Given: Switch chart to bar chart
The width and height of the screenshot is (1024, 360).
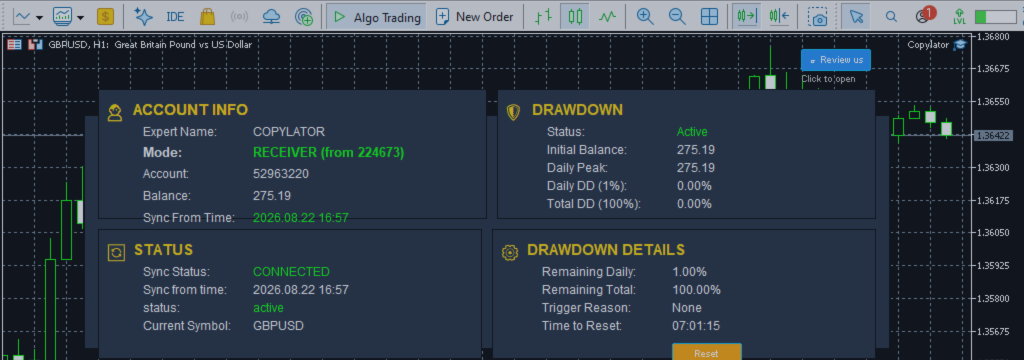Looking at the screenshot, I should pyautogui.click(x=543, y=16).
